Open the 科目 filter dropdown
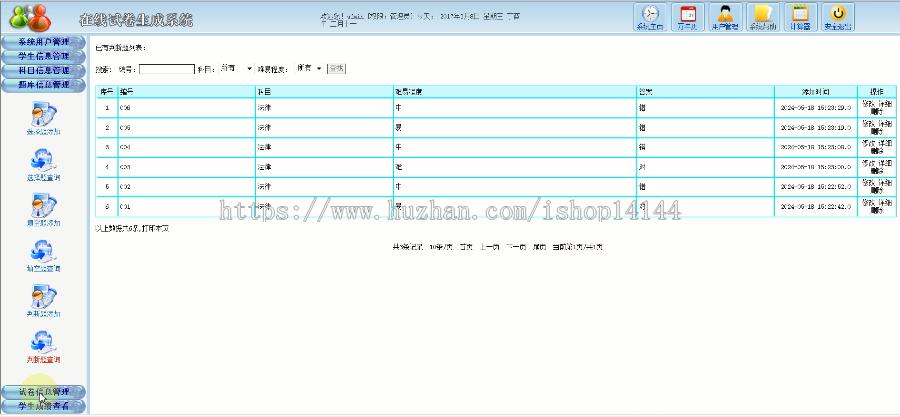Image resolution: width=900 pixels, height=417 pixels. pyautogui.click(x=236, y=68)
